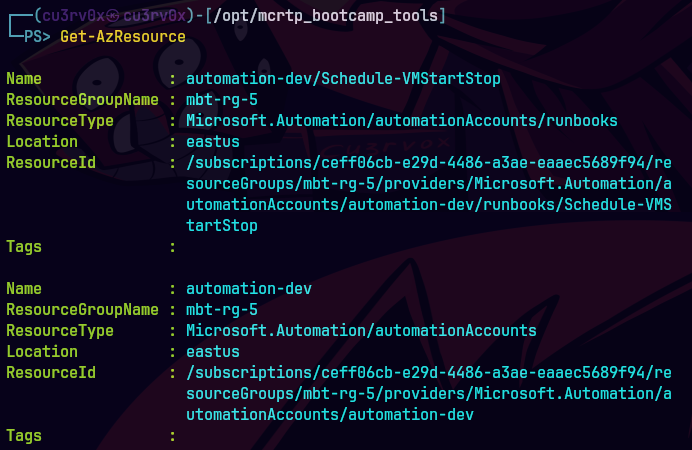This screenshot has height=450, width=692.
Task: Click second record's Tags label
Action: click(24, 436)
